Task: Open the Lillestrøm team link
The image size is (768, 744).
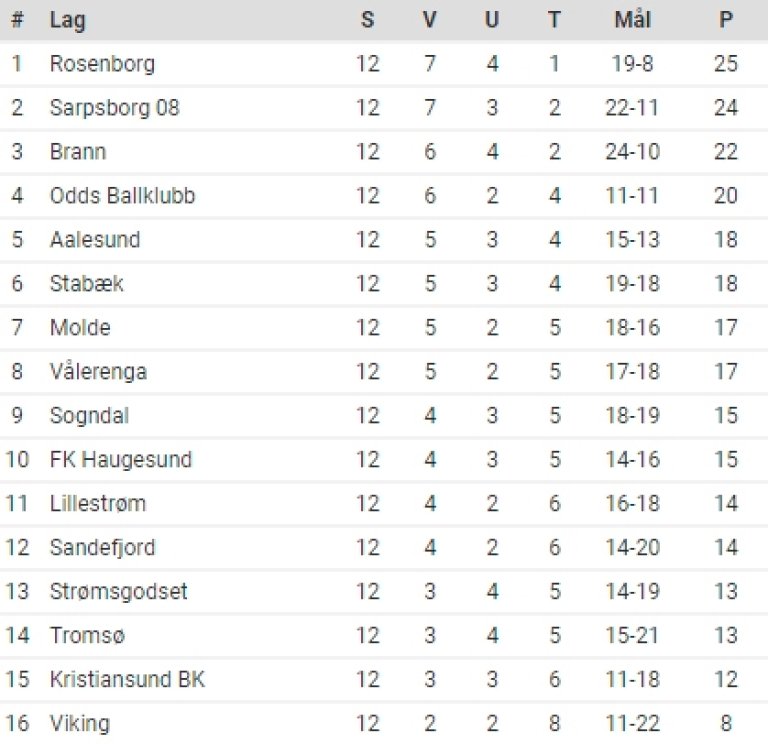Action: click(98, 504)
